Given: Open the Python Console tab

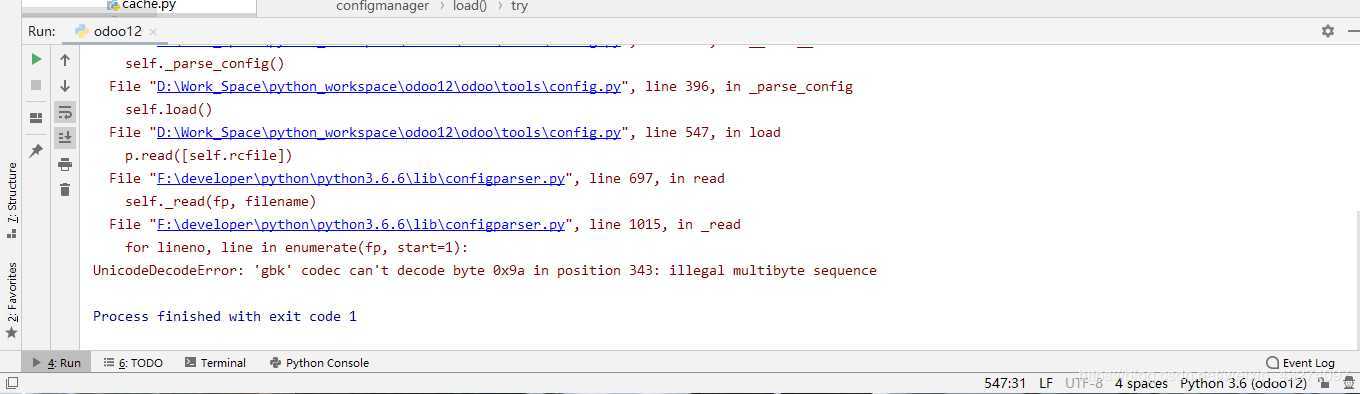Looking at the screenshot, I should click(x=319, y=363).
